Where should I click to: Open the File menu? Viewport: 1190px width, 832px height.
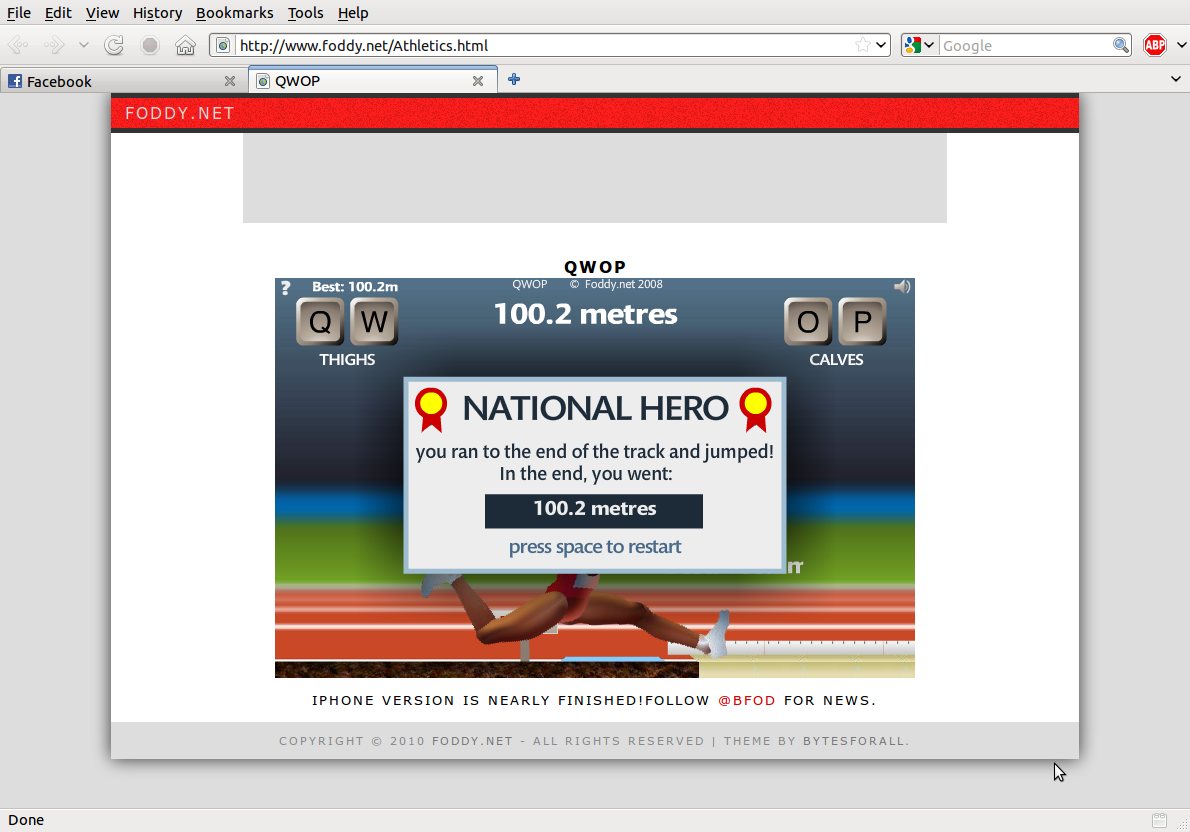coord(19,13)
